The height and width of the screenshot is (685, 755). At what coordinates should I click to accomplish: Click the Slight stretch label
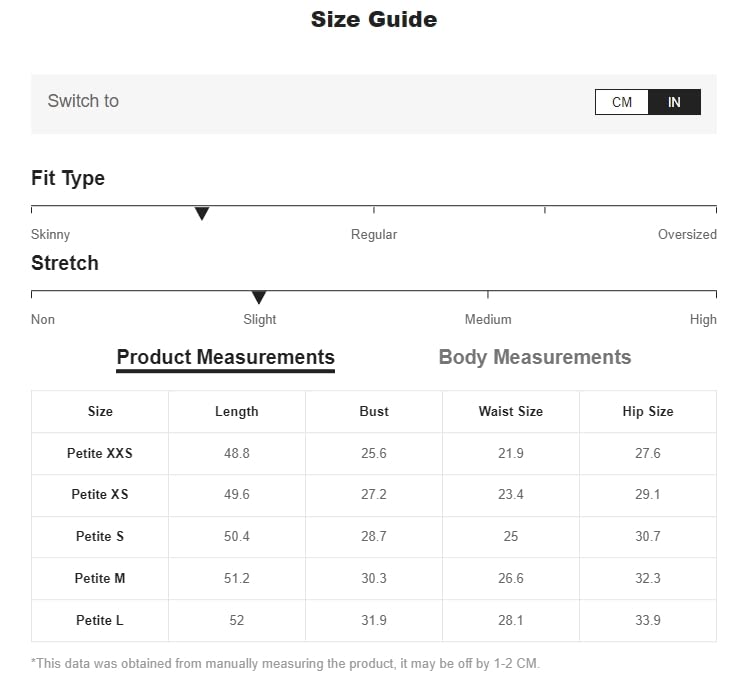tap(260, 319)
